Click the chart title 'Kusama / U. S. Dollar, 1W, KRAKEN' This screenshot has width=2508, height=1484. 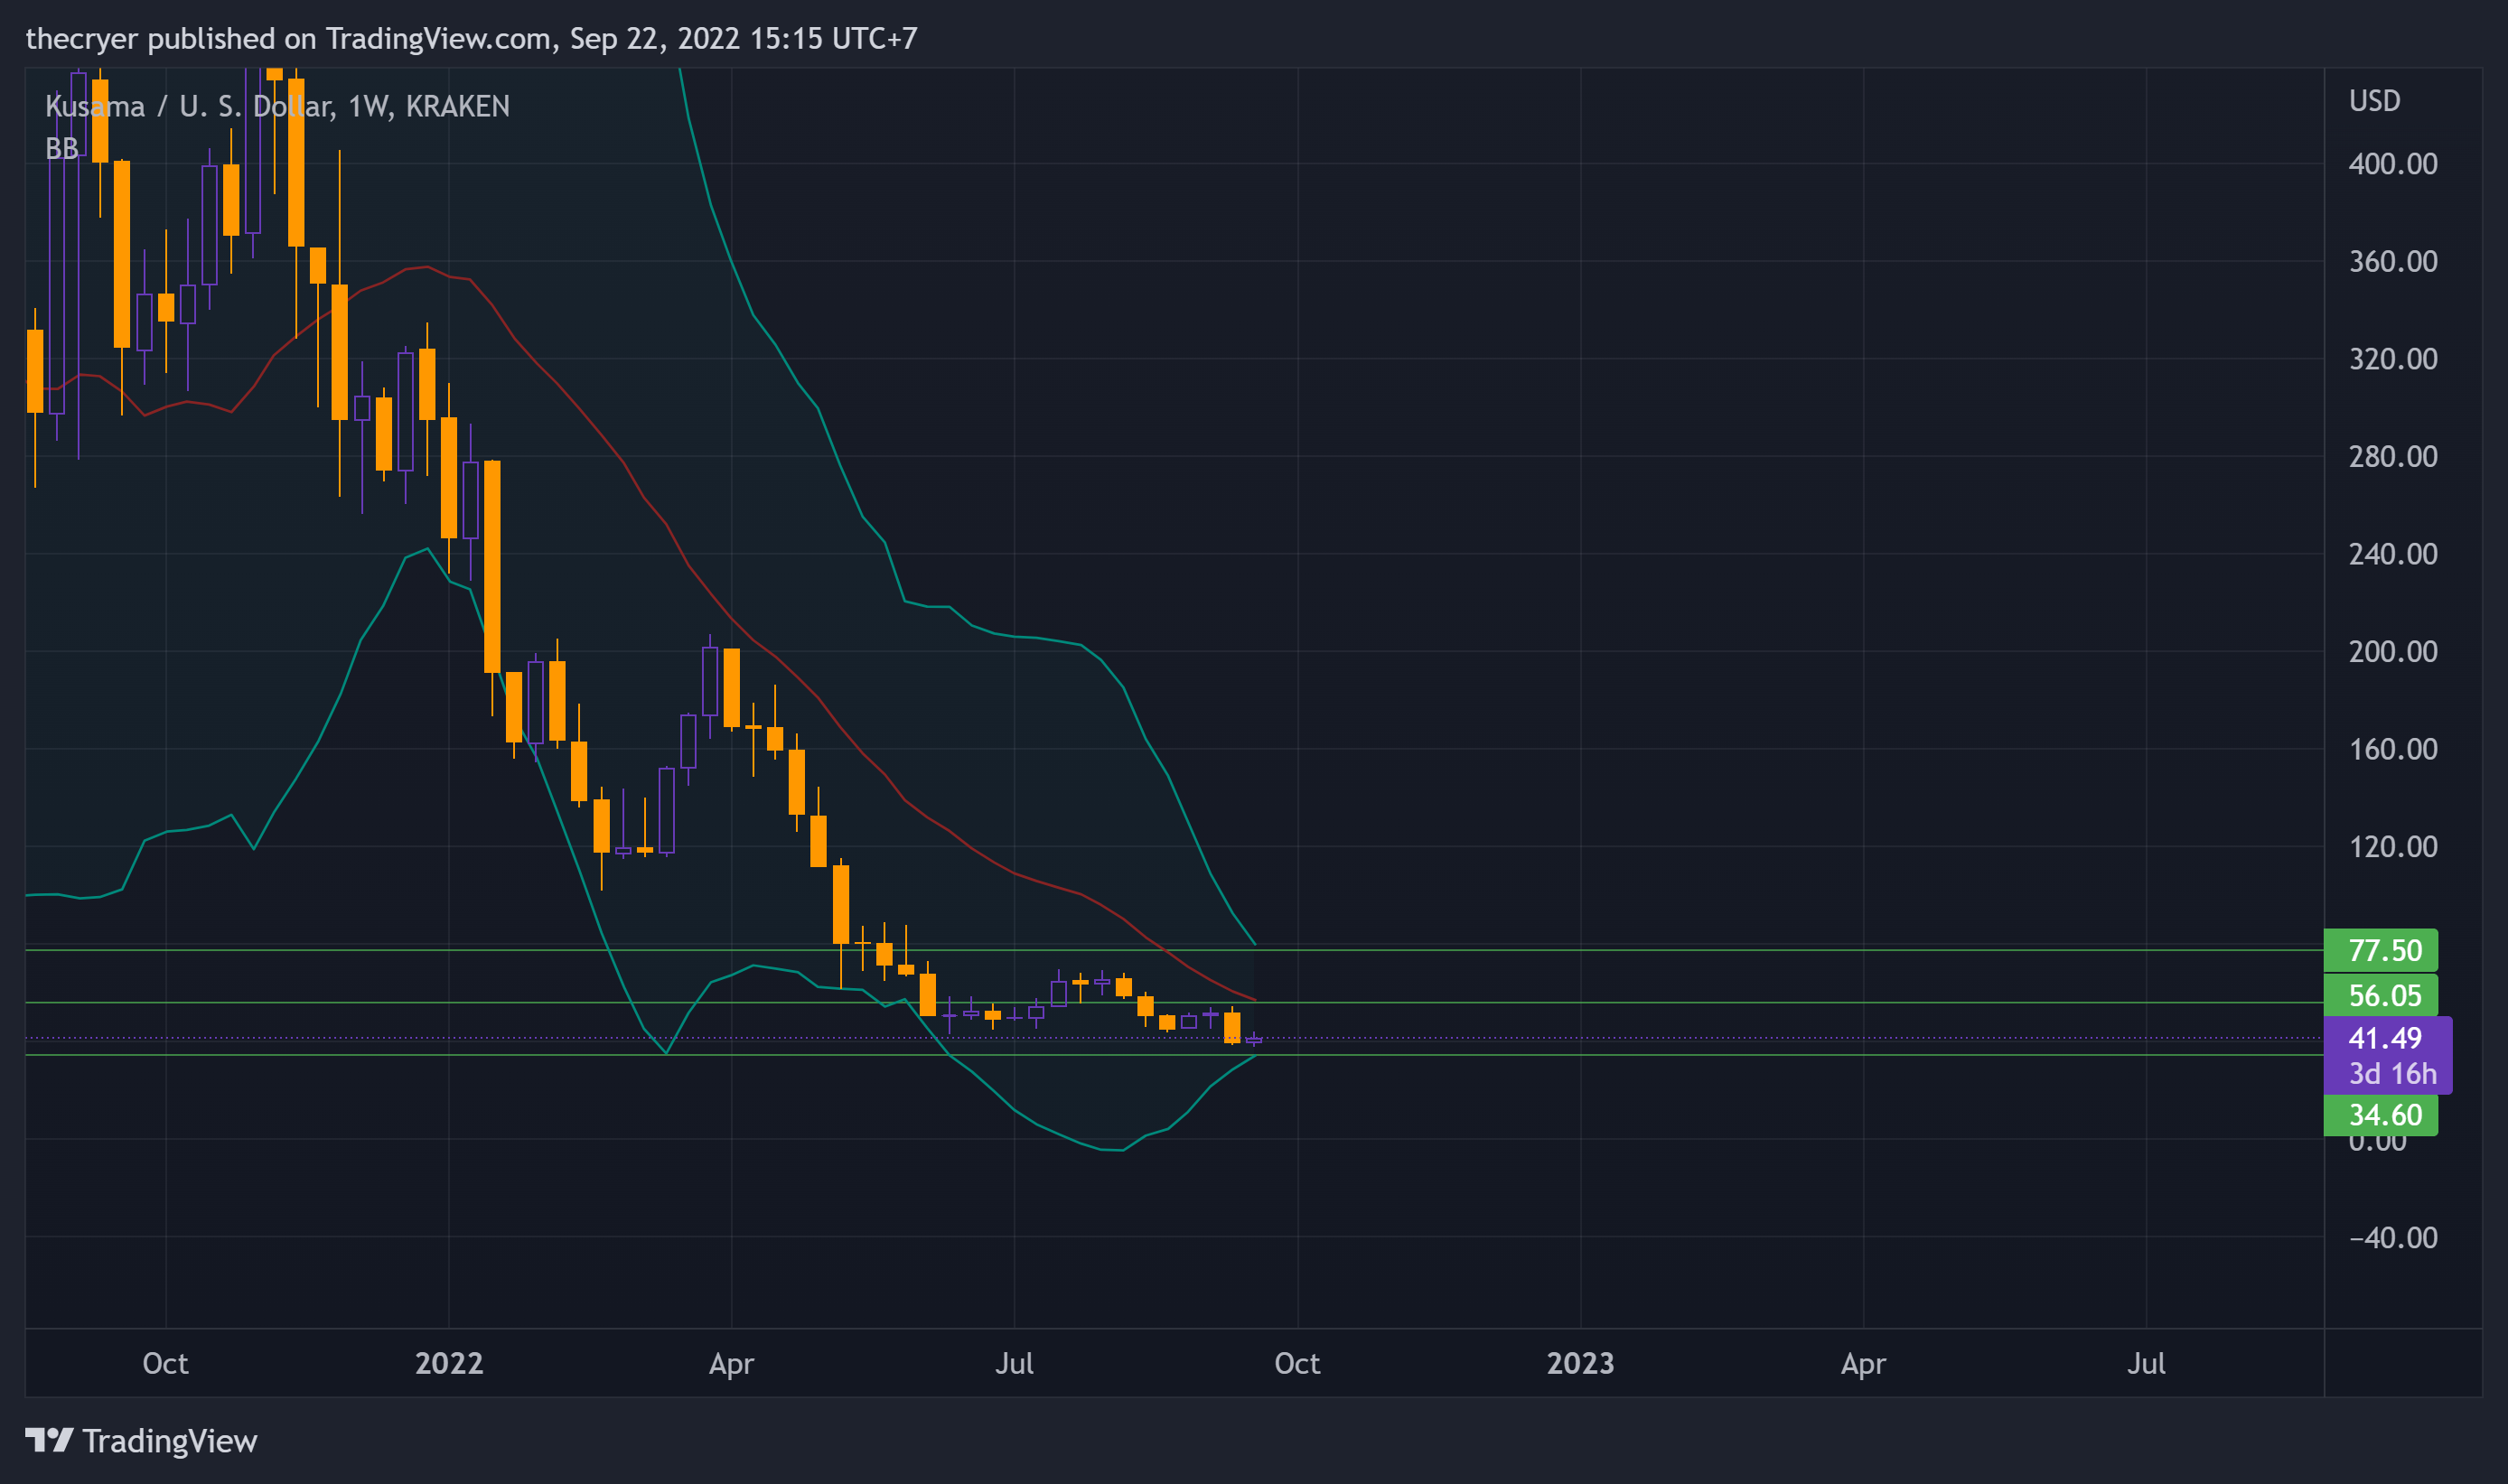pos(277,106)
